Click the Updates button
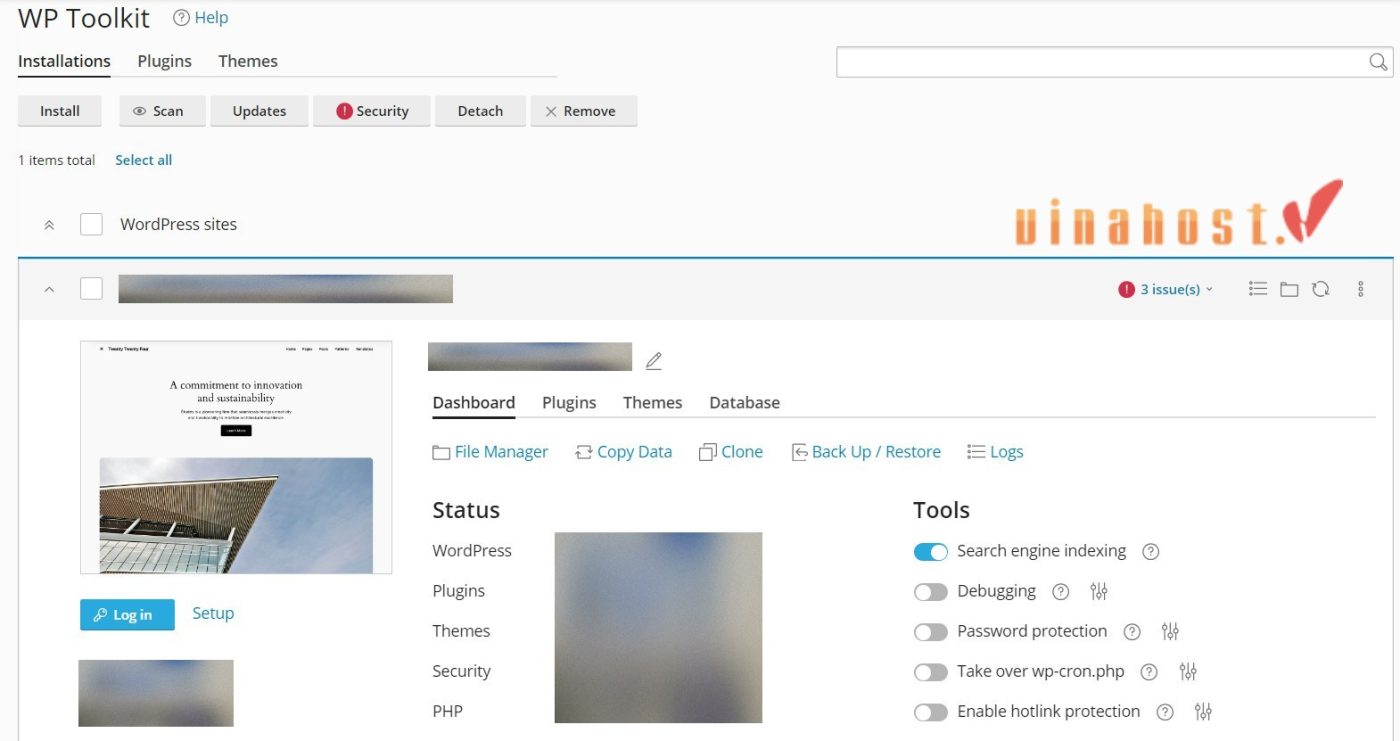Screen dimensions: 1400x741 click(x=260, y=111)
